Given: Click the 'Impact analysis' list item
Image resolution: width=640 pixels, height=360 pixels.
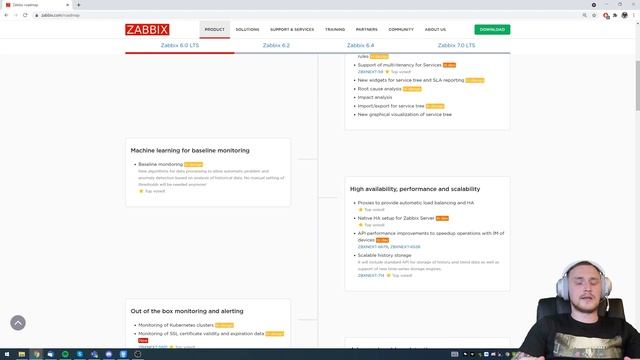Looking at the screenshot, I should [375, 97].
